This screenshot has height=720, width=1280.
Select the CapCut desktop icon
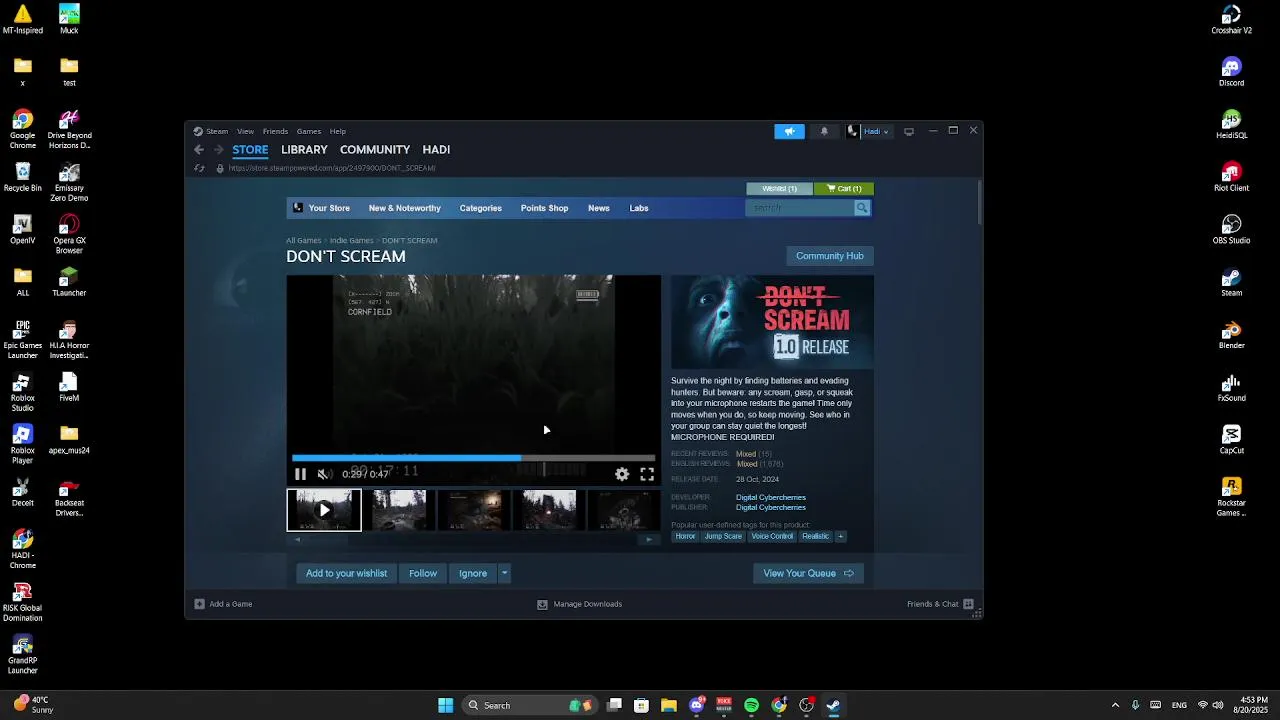[1231, 439]
